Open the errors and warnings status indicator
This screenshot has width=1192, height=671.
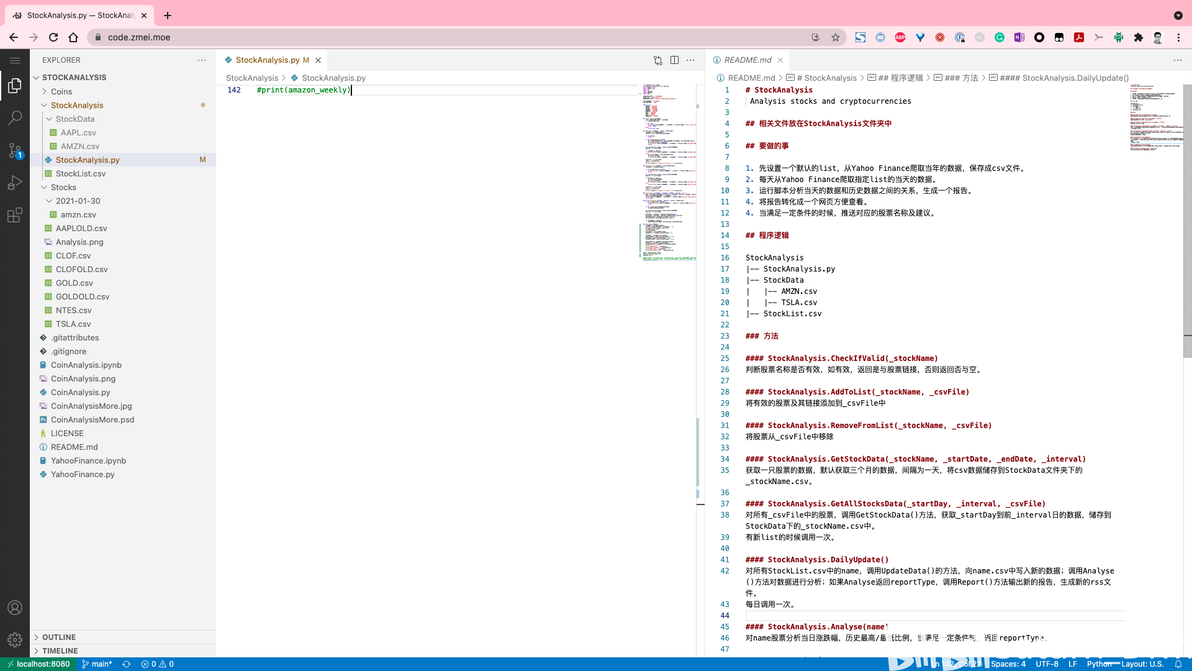(x=157, y=664)
